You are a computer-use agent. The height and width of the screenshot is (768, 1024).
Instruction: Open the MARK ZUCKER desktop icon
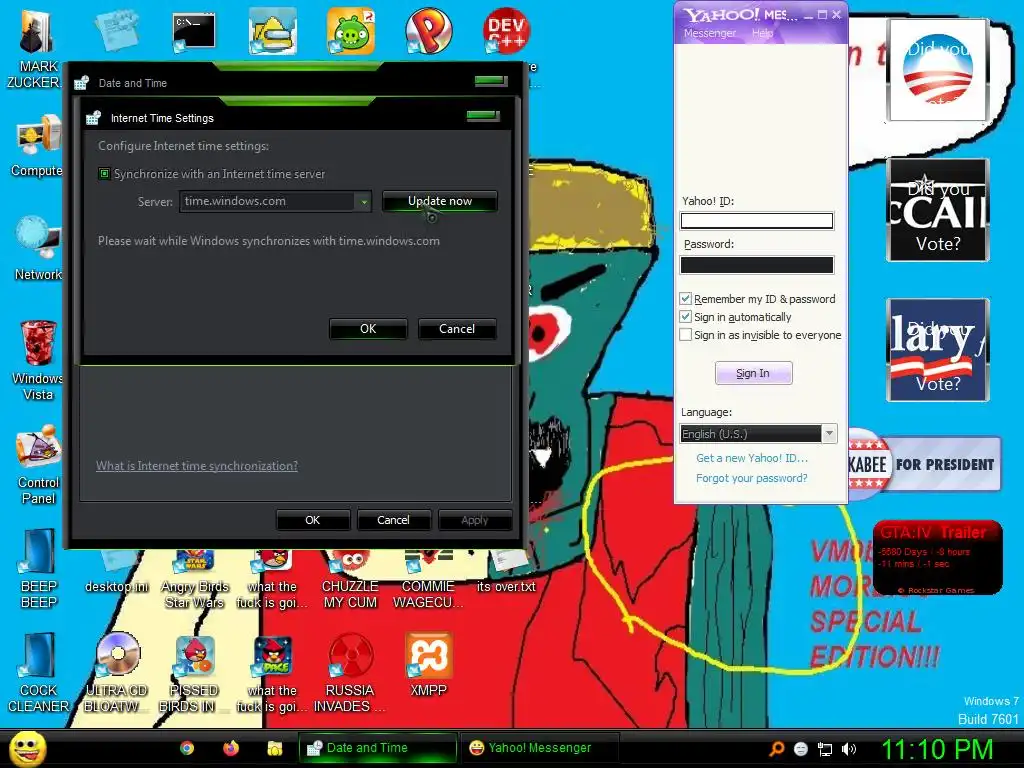[37, 33]
